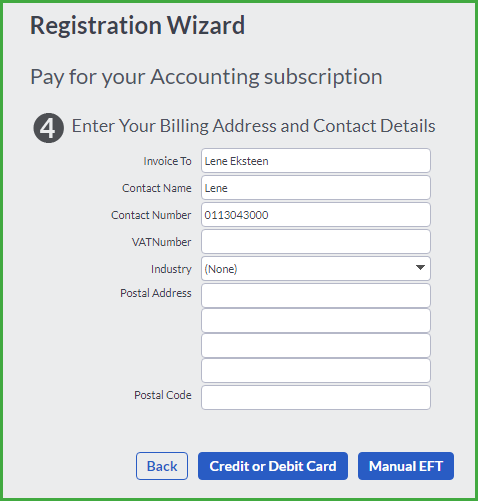Screen dimensions: 478x501
Task: Select the Industry combo box showing (None)
Action: [316, 268]
